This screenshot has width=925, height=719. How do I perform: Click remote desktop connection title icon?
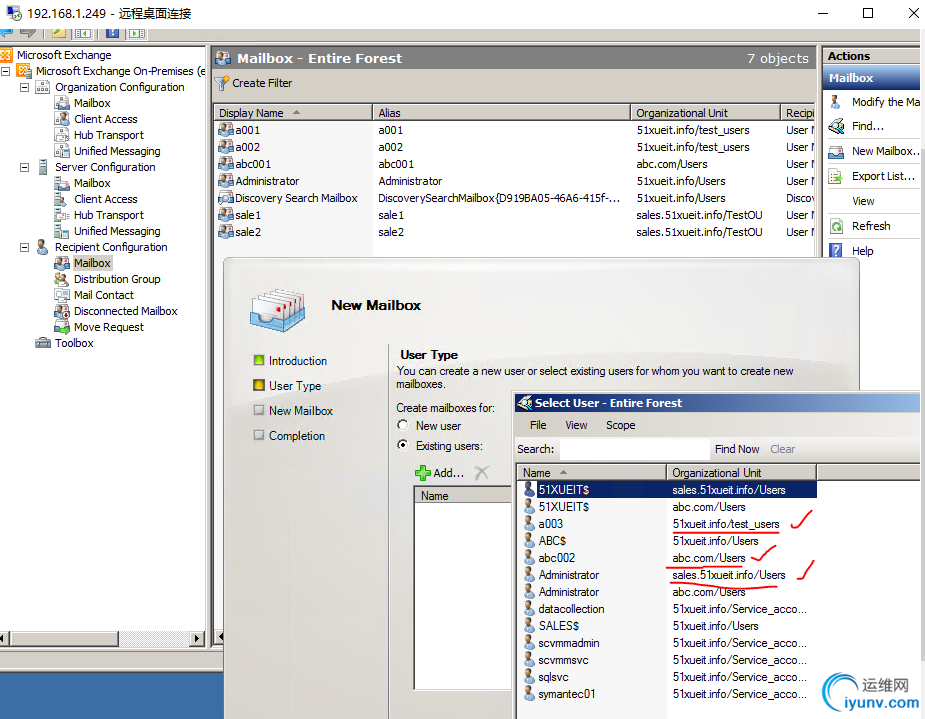click(x=13, y=13)
